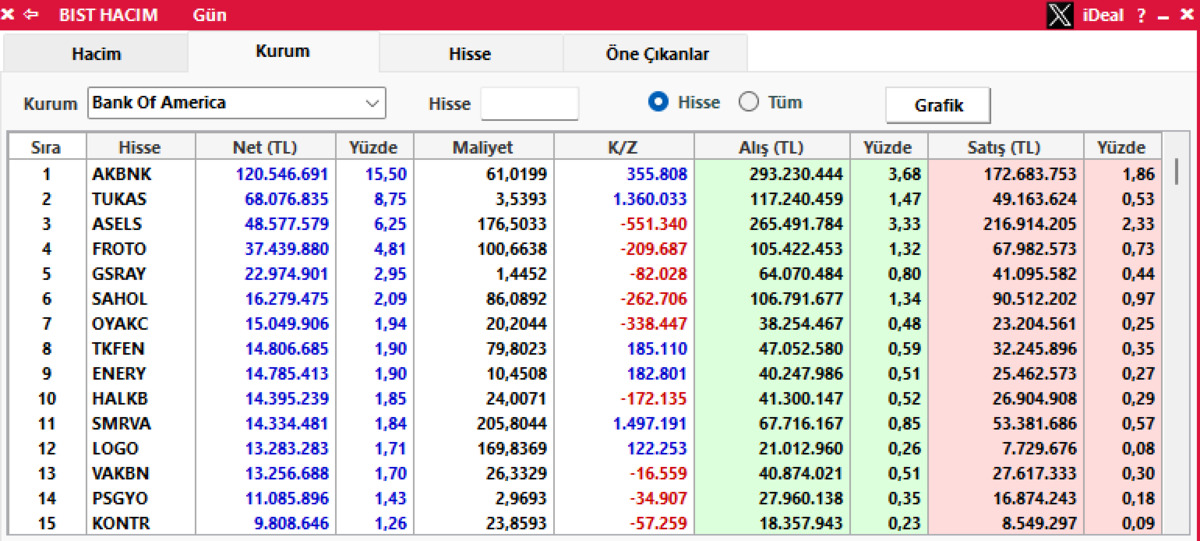Click the back arrow icon in title bar

click(x=31, y=15)
